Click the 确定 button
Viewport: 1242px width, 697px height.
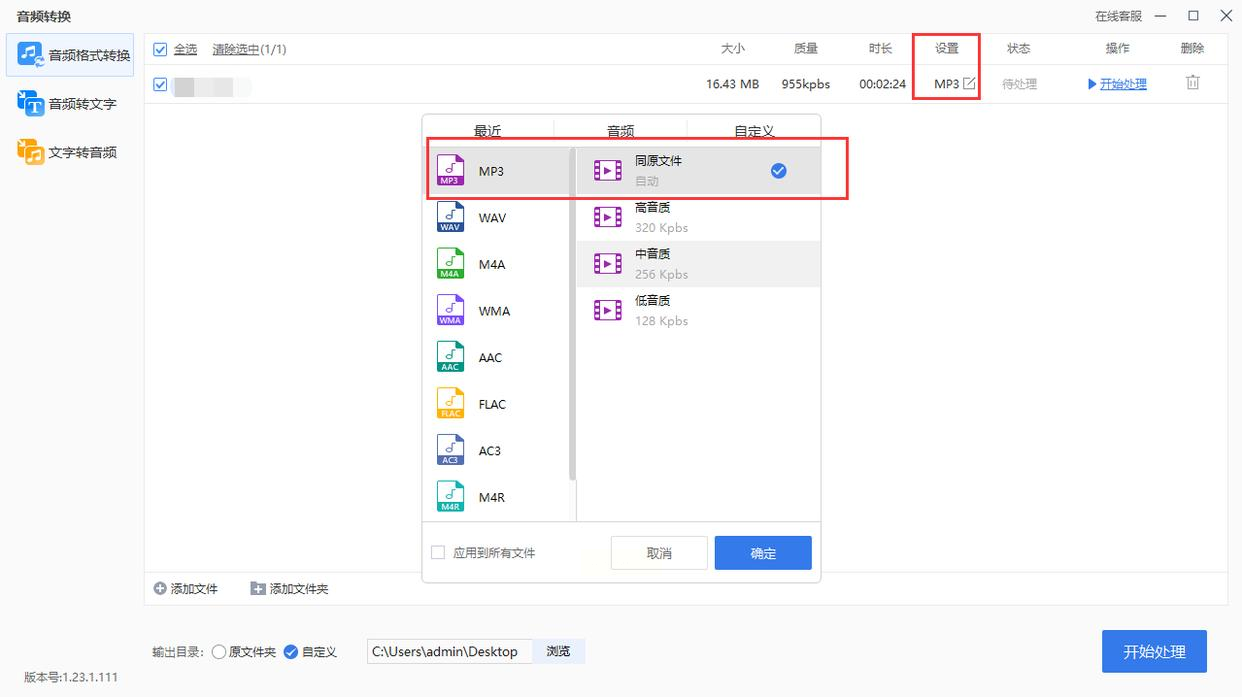pyautogui.click(x=762, y=553)
